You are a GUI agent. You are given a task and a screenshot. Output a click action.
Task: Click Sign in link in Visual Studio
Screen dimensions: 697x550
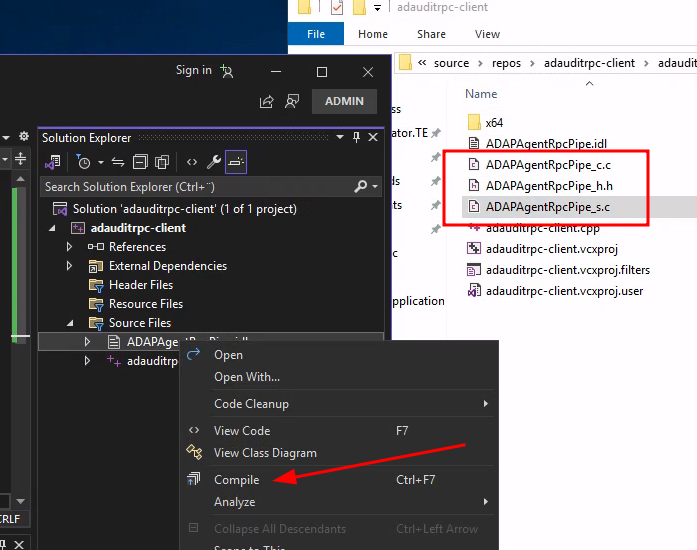coord(194,70)
